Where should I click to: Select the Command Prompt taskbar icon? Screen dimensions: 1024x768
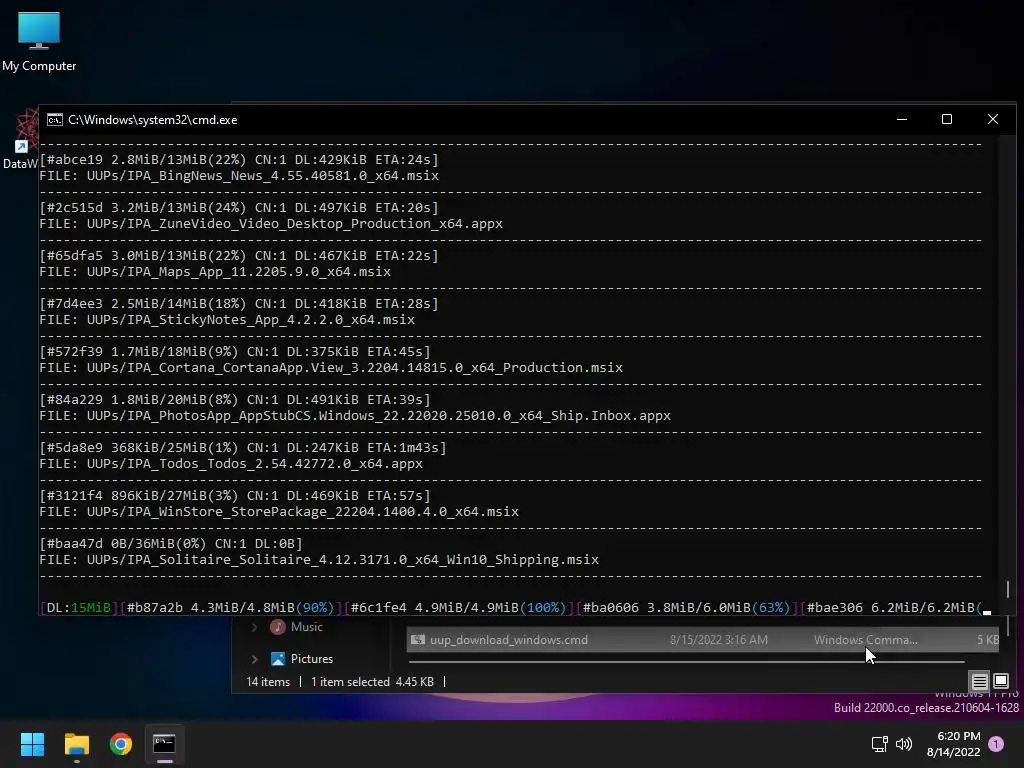[x=164, y=744]
